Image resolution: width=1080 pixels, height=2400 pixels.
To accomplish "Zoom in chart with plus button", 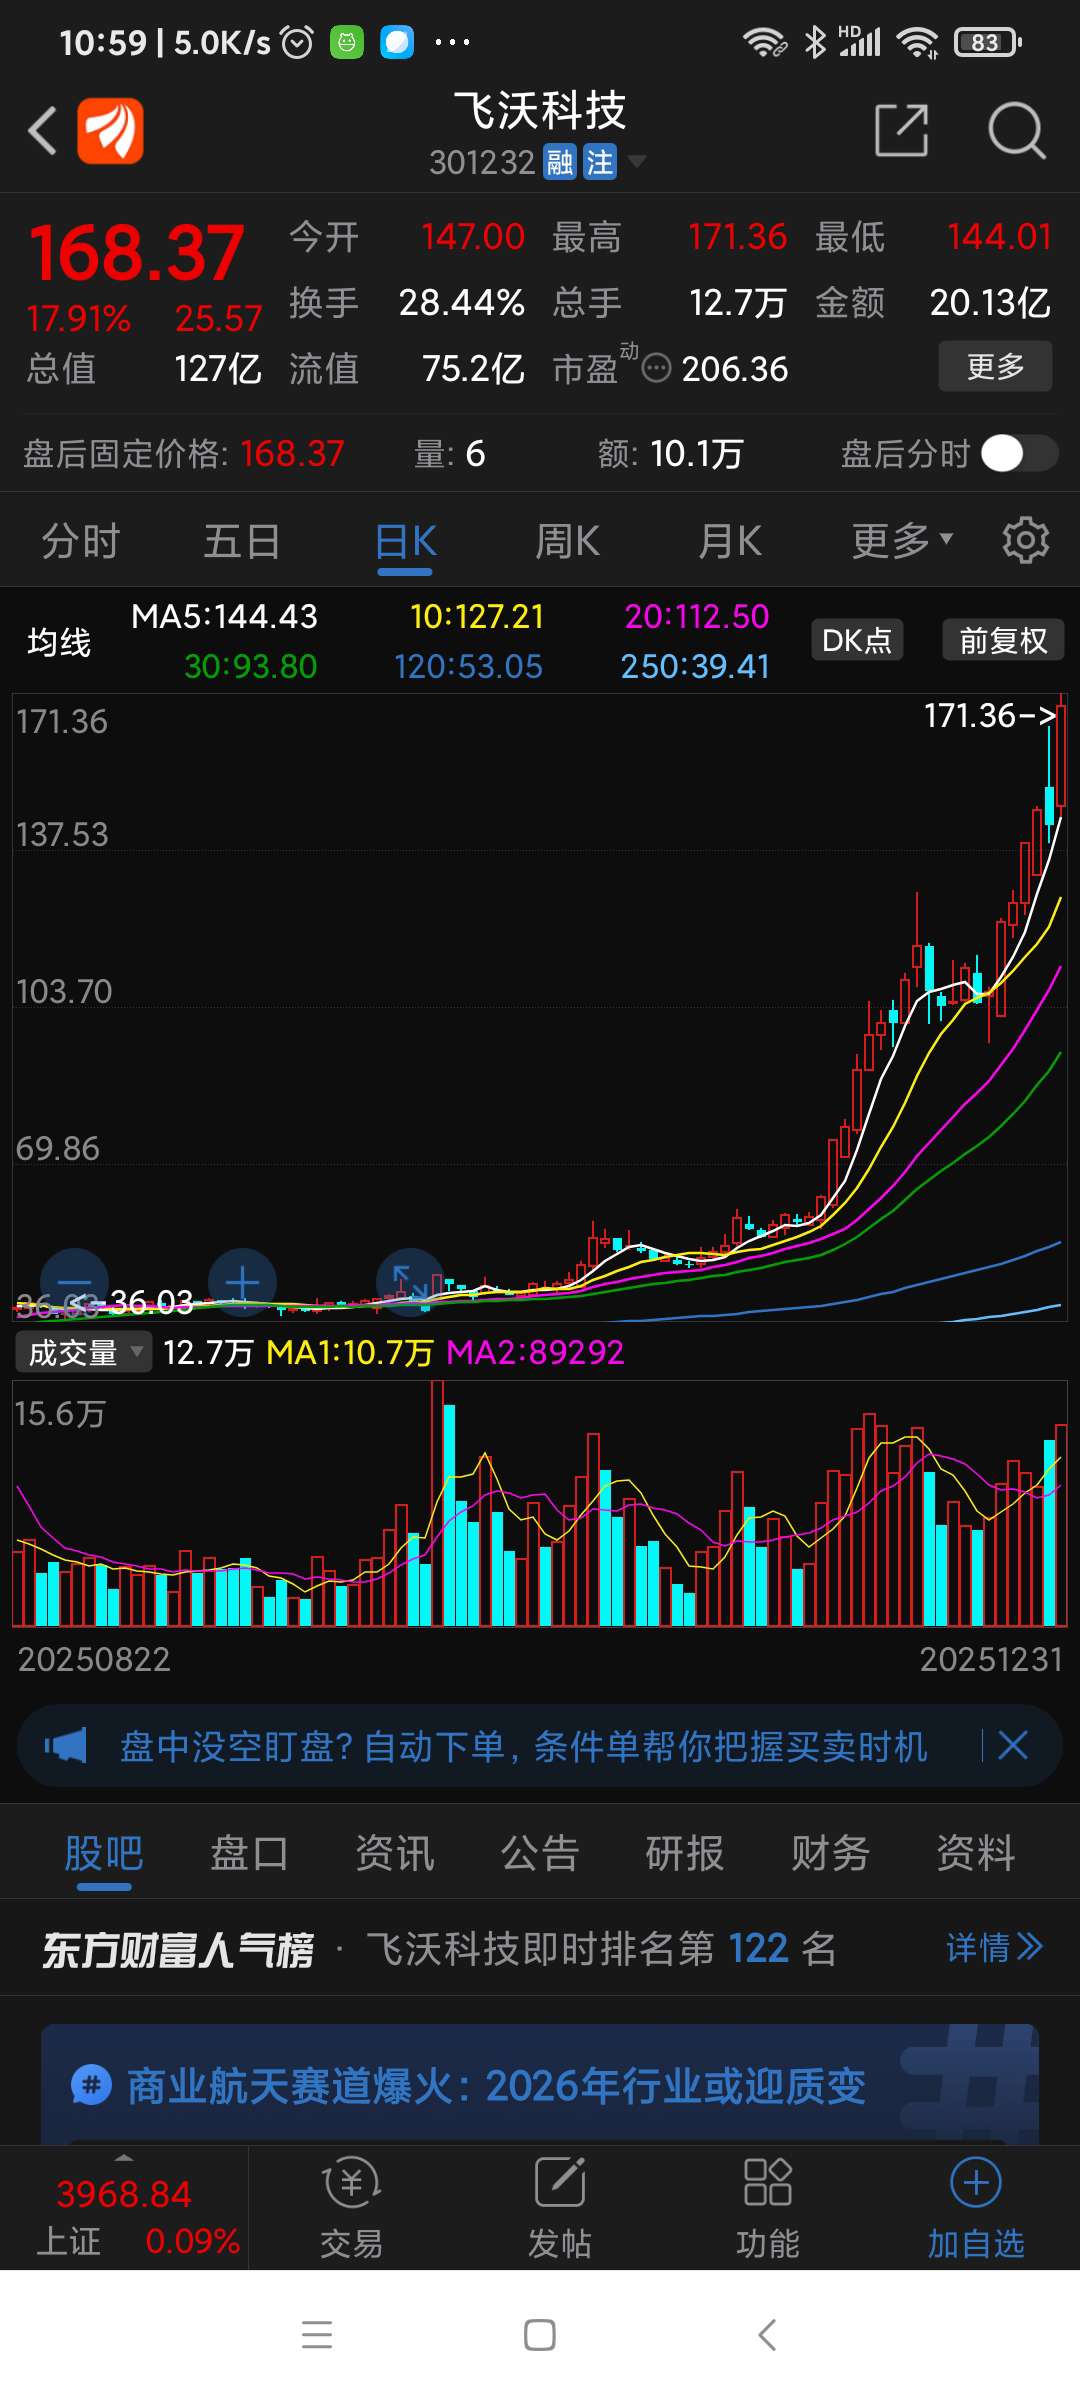I will point(242,1282).
